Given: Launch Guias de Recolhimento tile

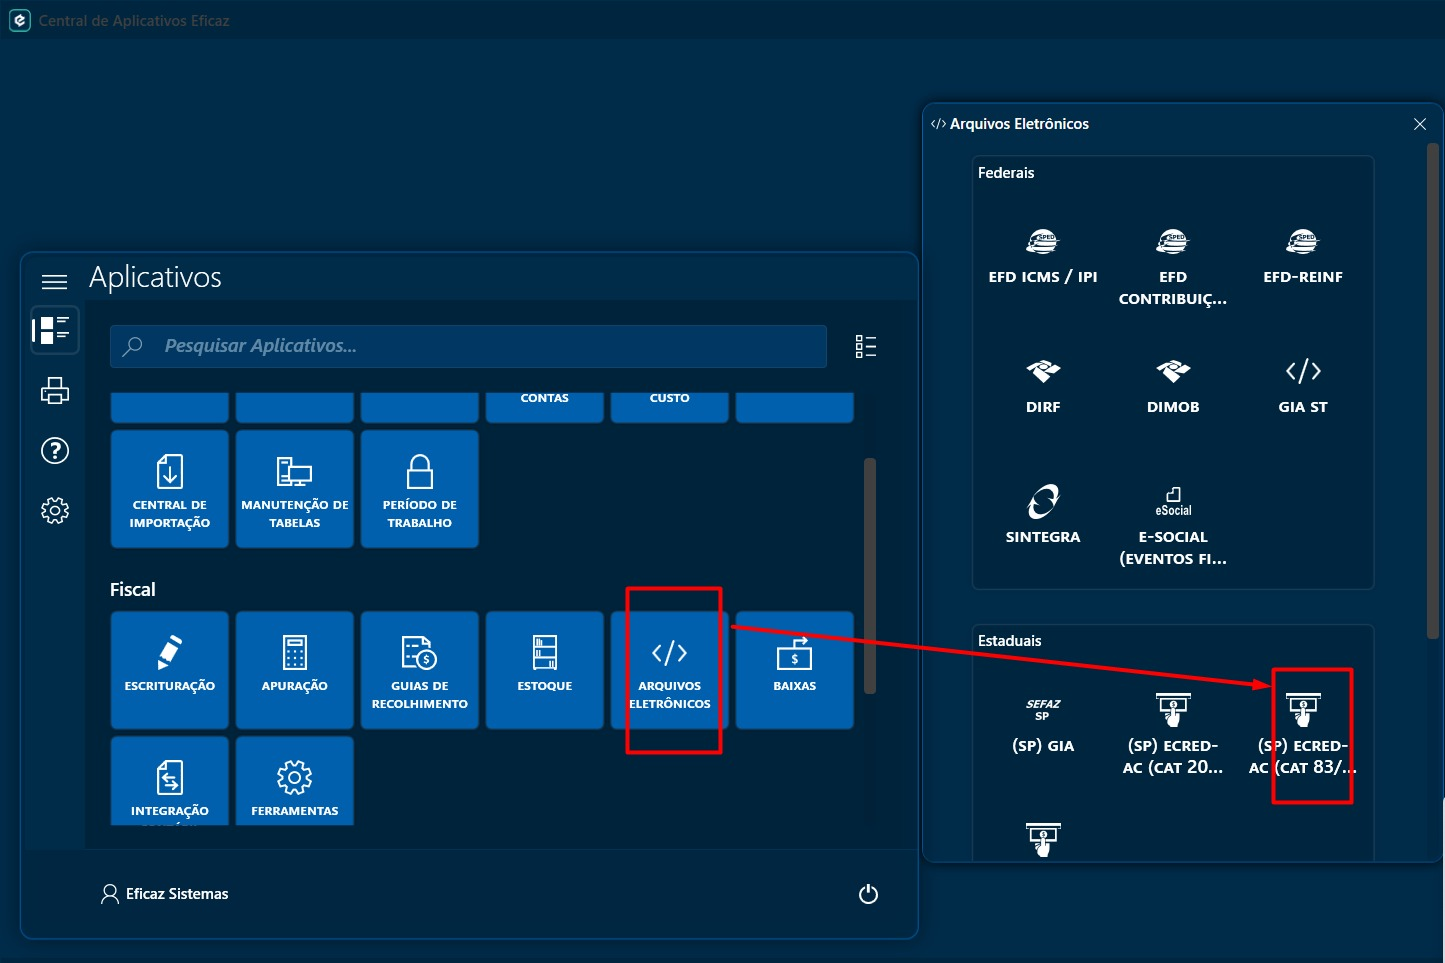Looking at the screenshot, I should click(419, 669).
